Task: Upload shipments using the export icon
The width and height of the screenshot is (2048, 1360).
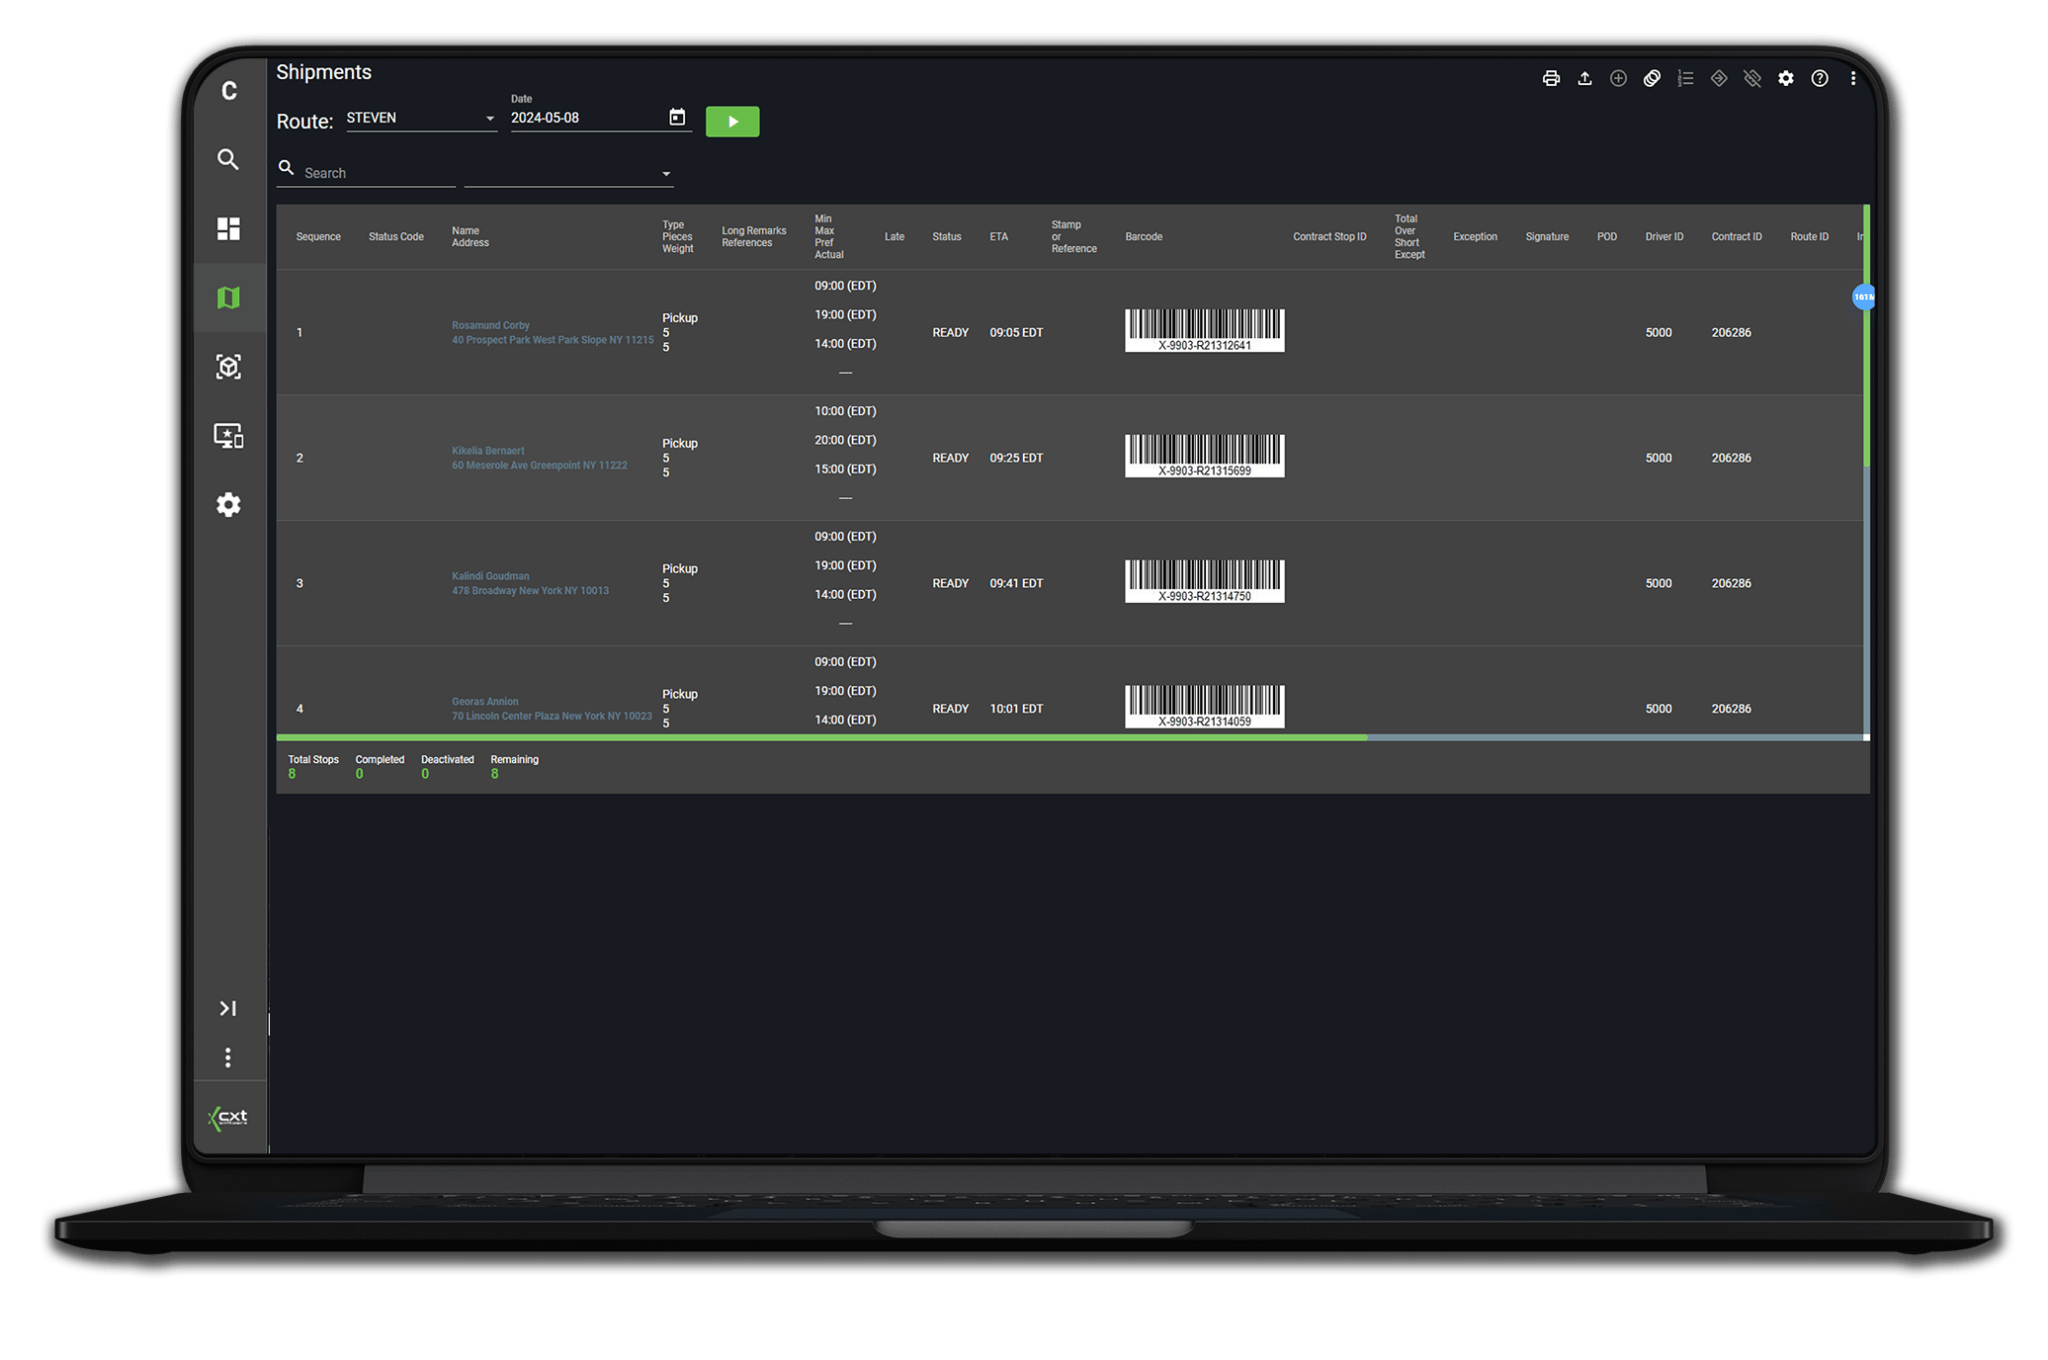Action: pos(1584,78)
